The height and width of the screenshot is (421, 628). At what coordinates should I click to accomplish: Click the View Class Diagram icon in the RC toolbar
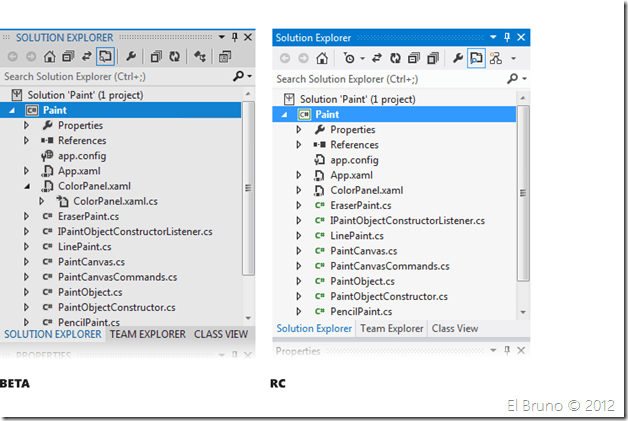pos(495,58)
